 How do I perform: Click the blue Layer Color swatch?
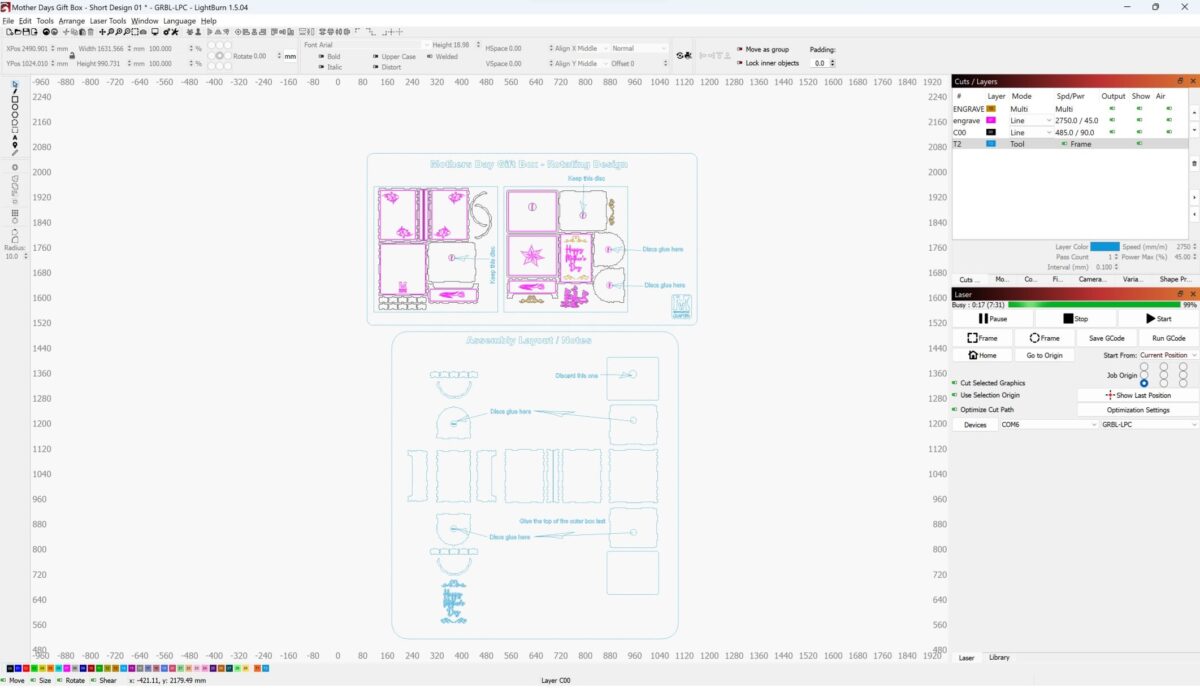point(1104,246)
